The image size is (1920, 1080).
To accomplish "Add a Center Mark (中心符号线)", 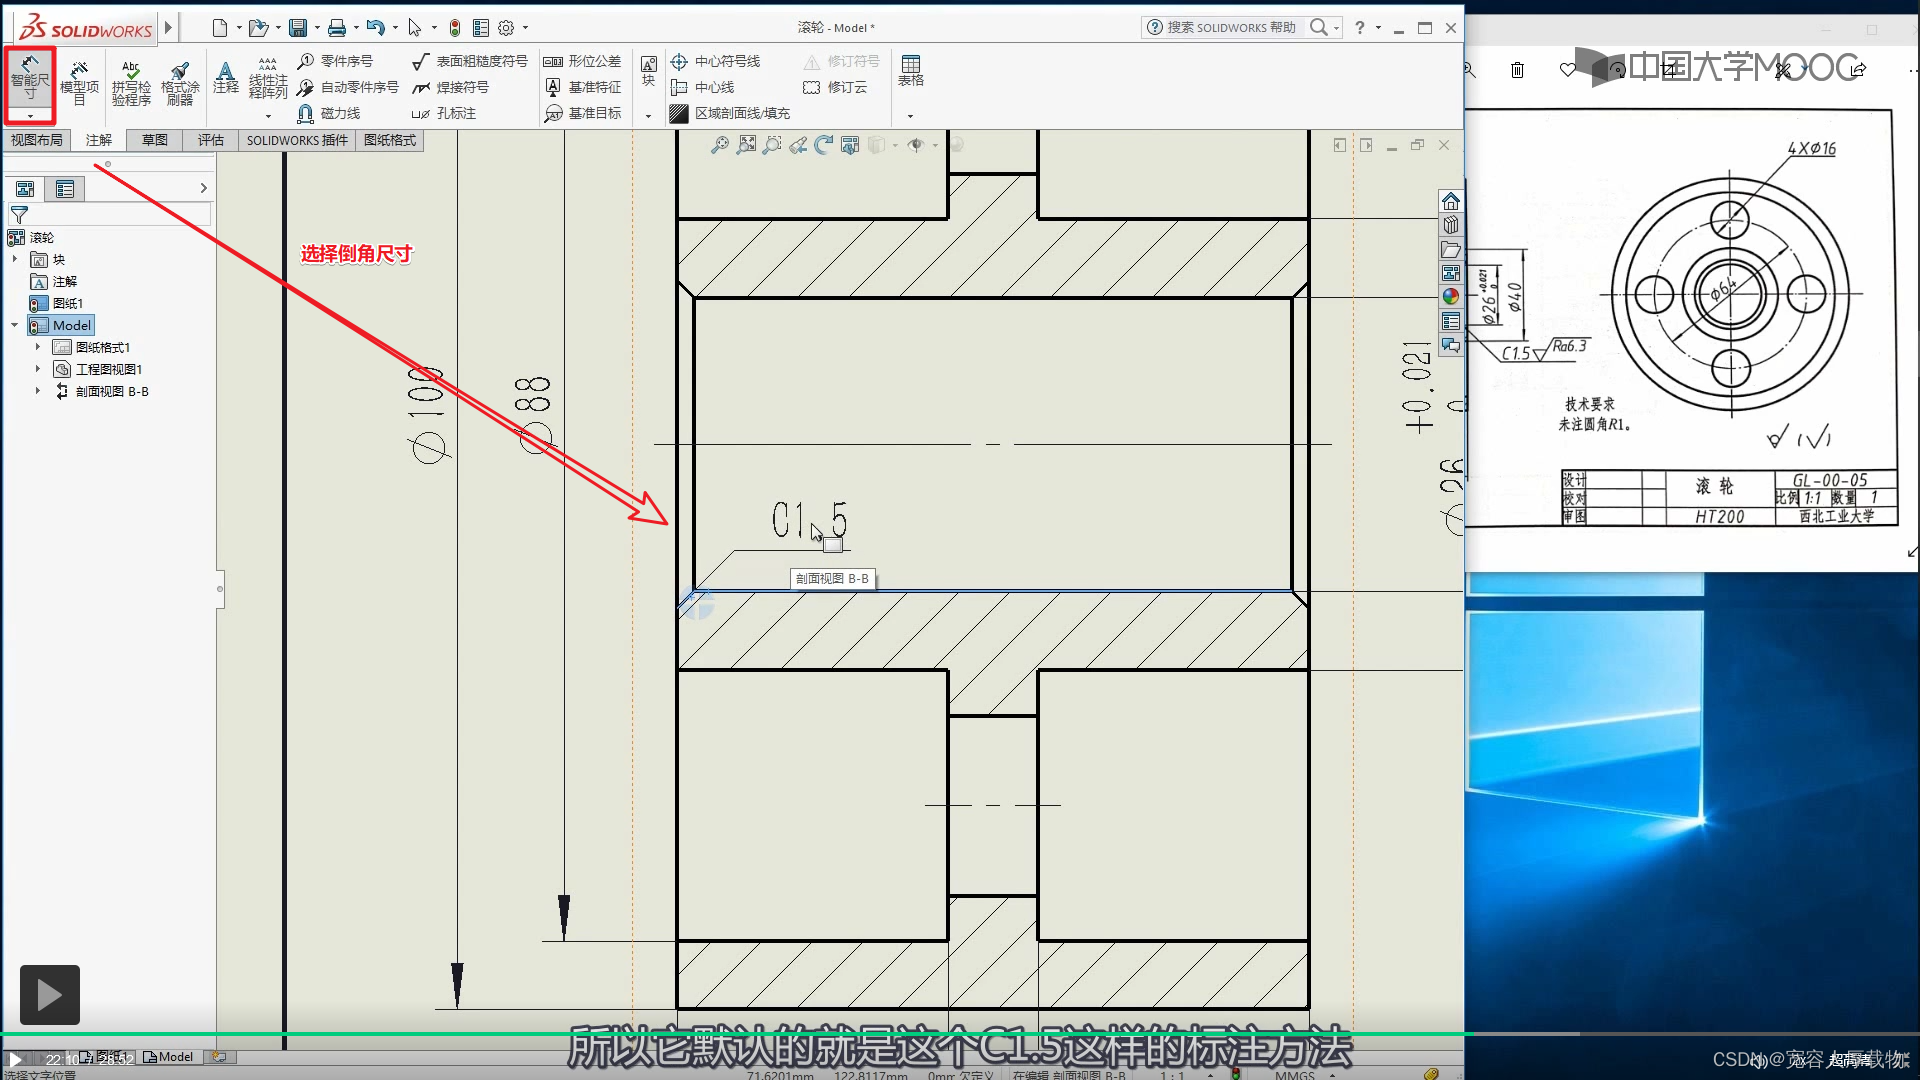I will tap(715, 61).
